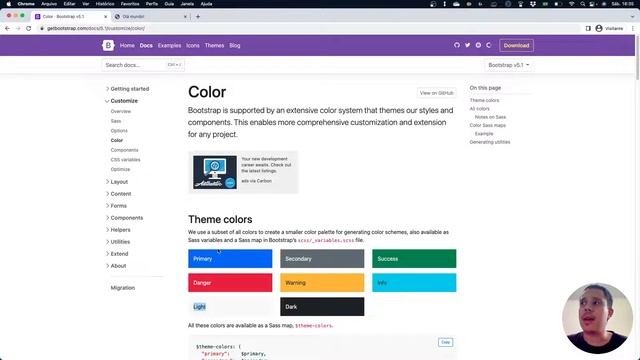Click the Wi-Fi status icon

point(572,4)
